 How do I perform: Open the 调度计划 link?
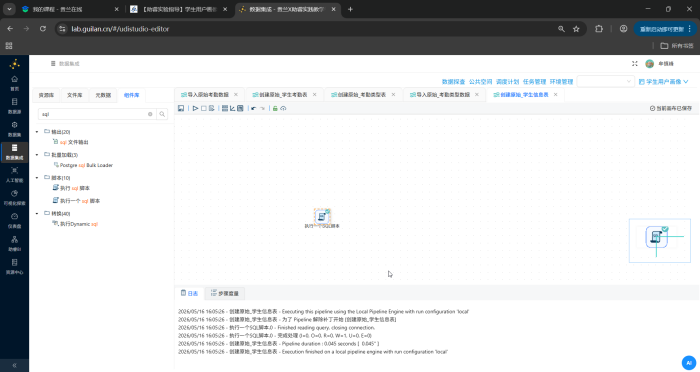507,82
